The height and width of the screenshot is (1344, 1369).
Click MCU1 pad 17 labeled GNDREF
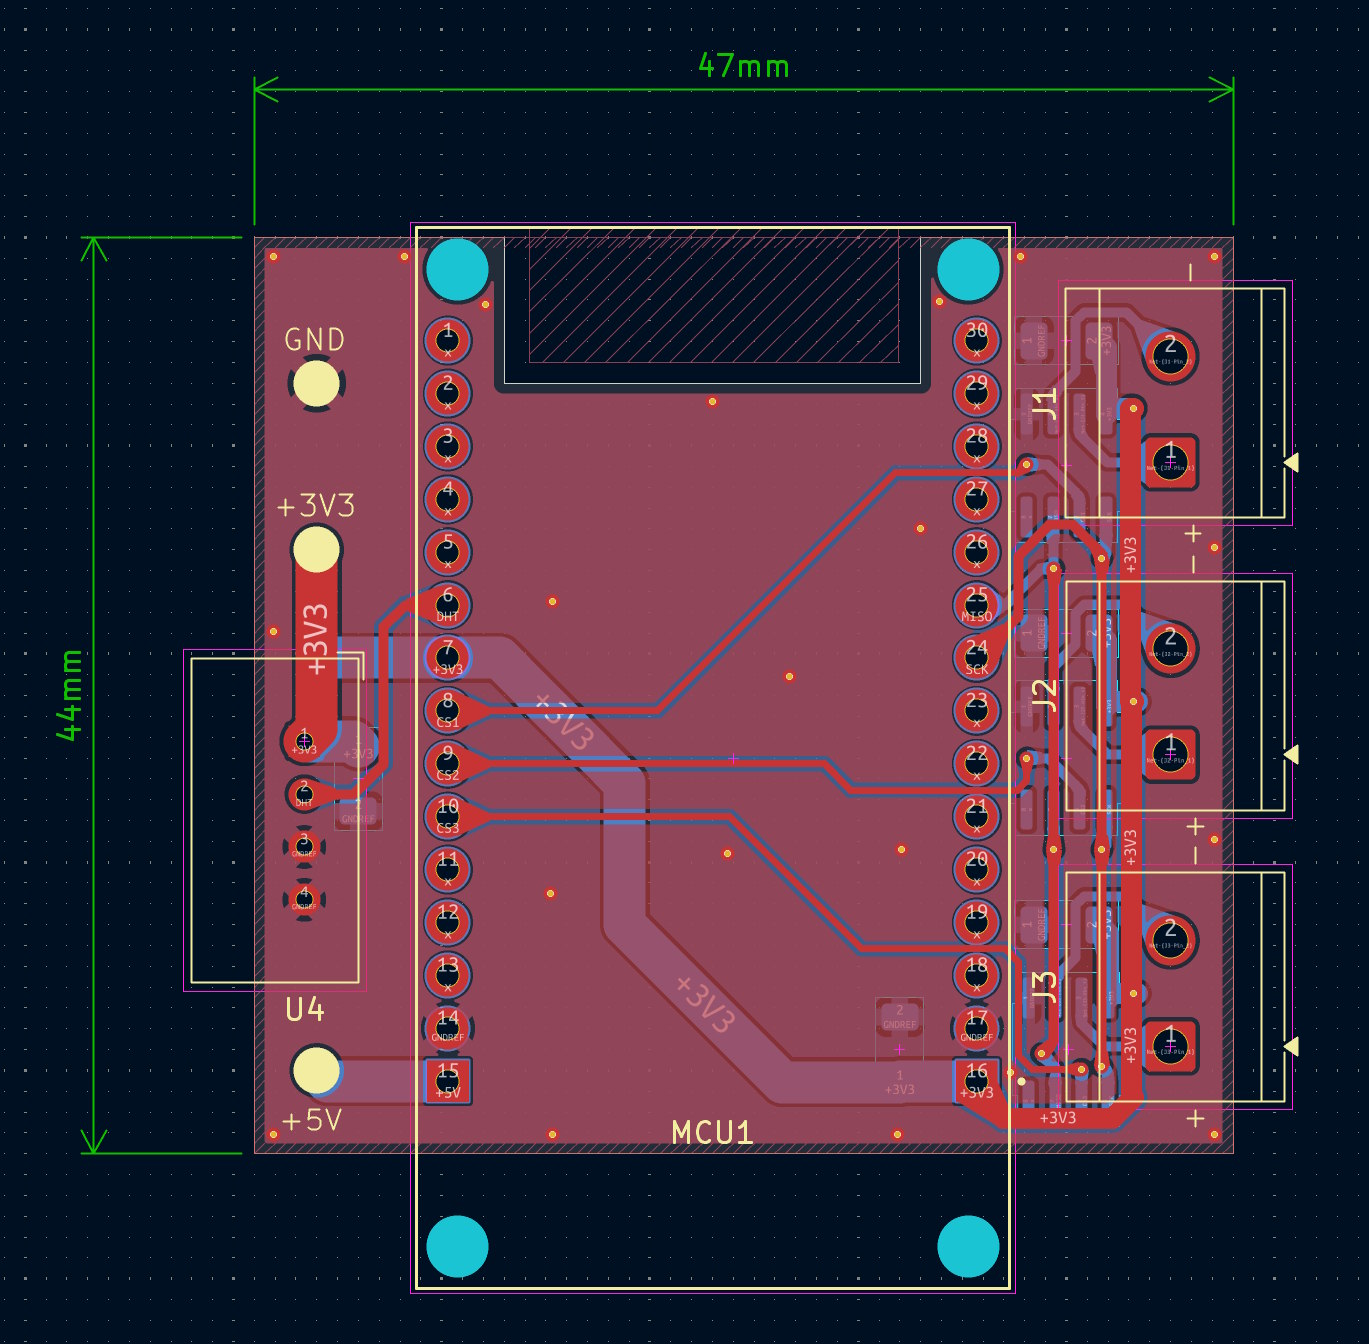pyautogui.click(x=977, y=1027)
